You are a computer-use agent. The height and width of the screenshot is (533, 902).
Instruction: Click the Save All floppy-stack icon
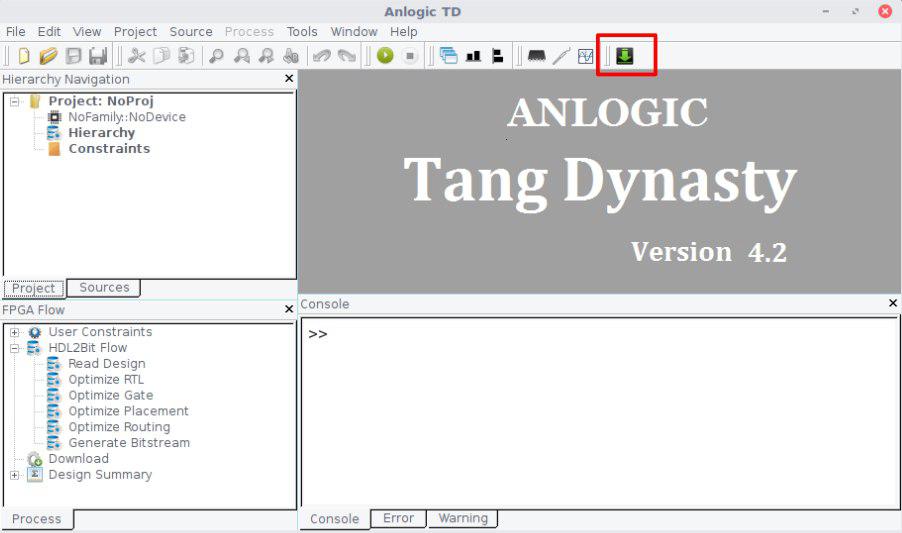[x=98, y=56]
